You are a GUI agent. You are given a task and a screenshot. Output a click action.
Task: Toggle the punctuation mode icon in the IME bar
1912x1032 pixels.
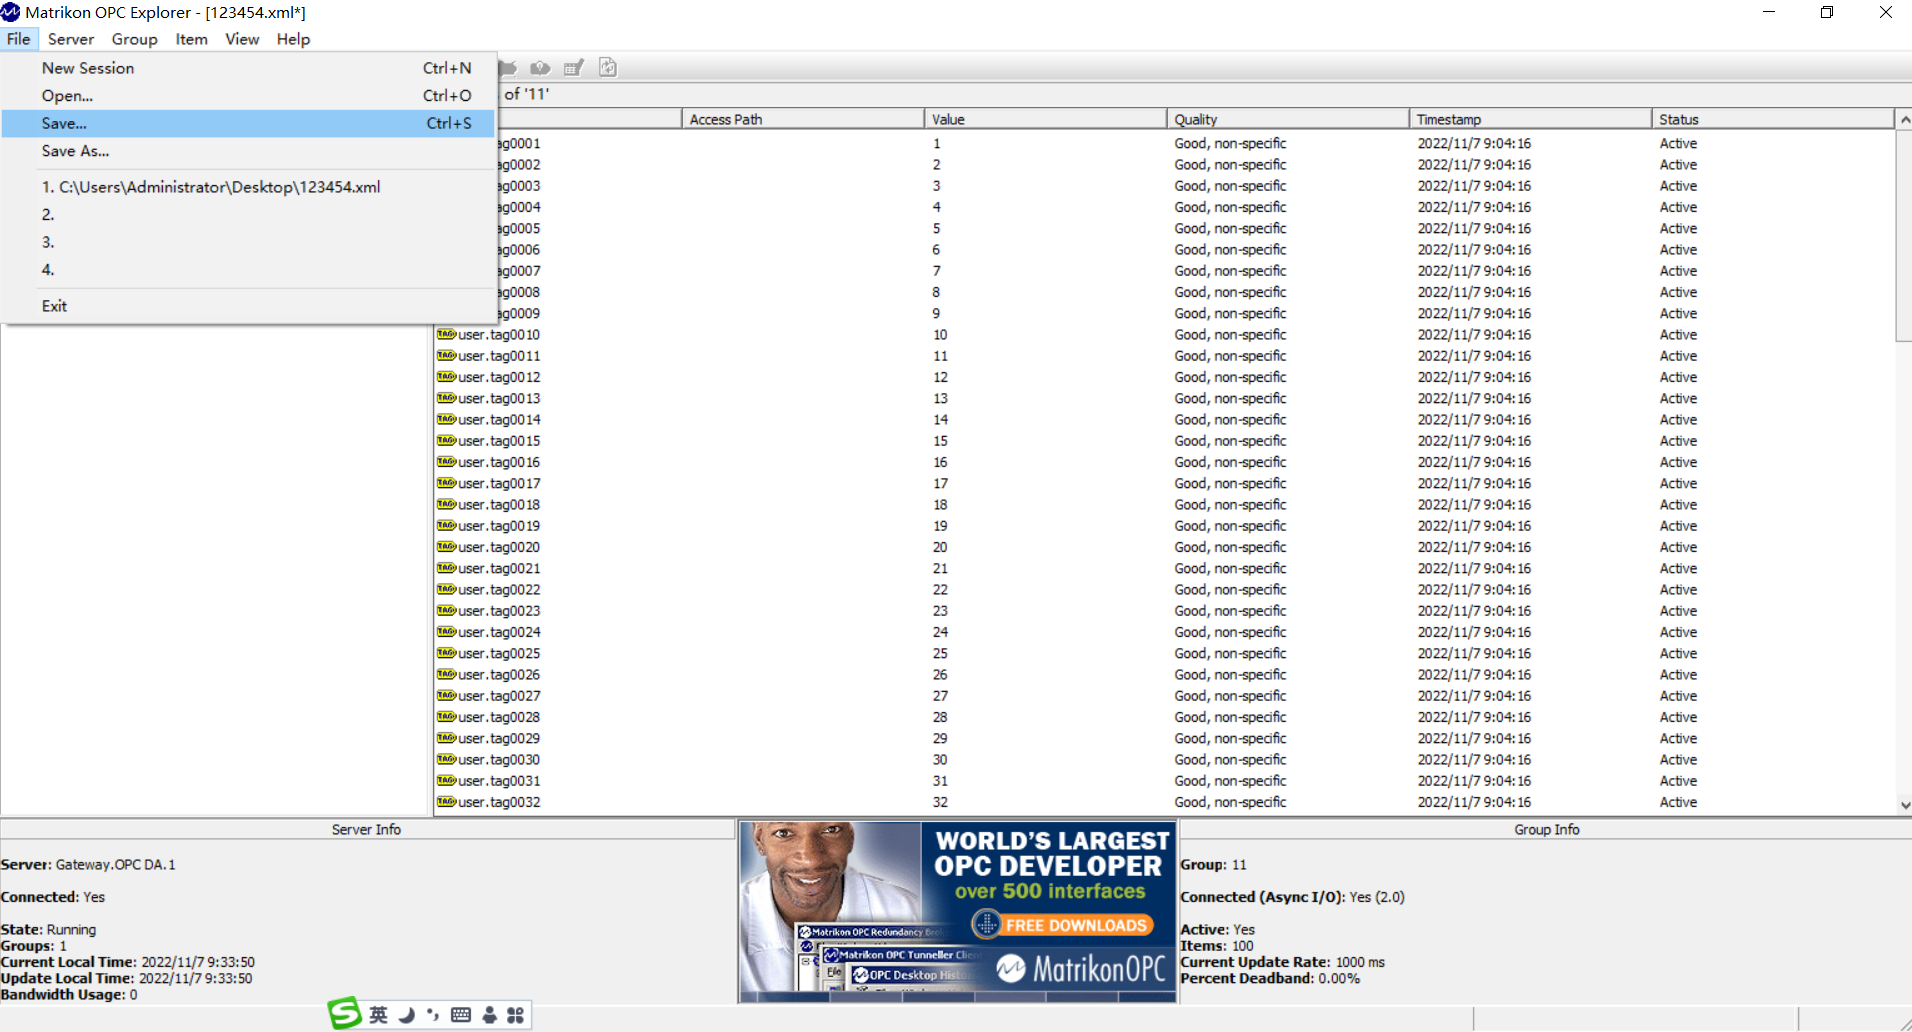point(433,1015)
